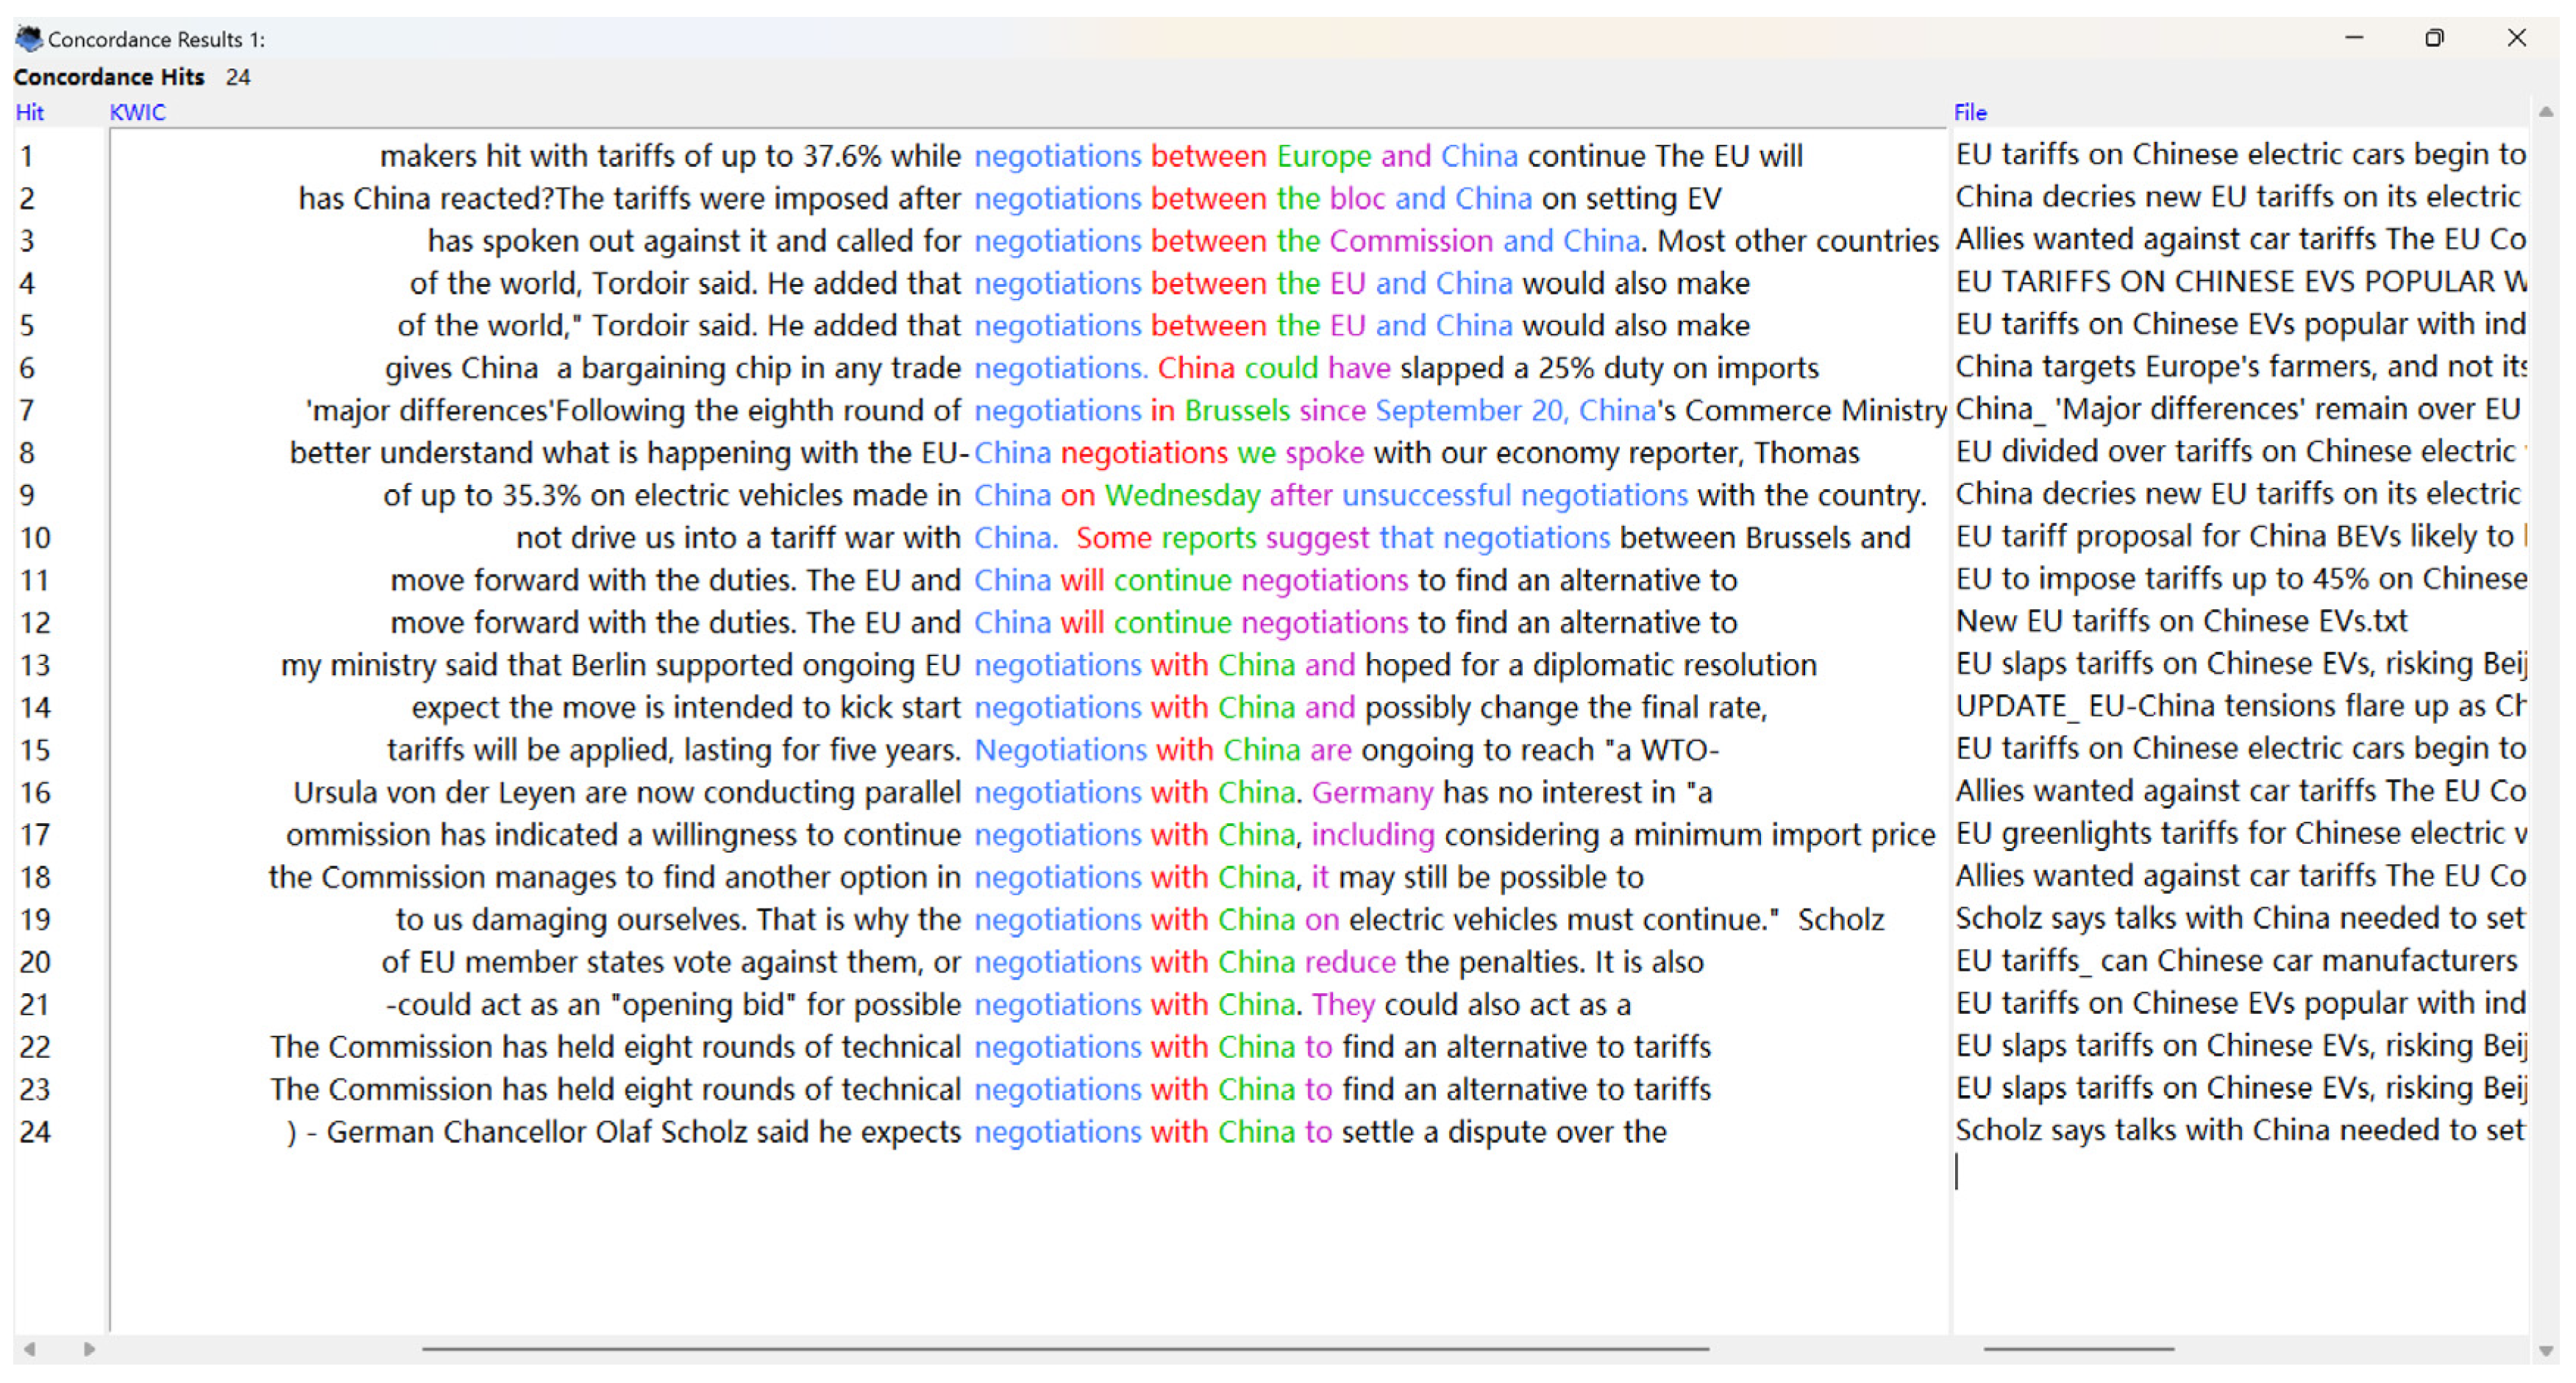The height and width of the screenshot is (1383, 2576).
Task: Click hit number 20 in Hit column
Action: 35,962
